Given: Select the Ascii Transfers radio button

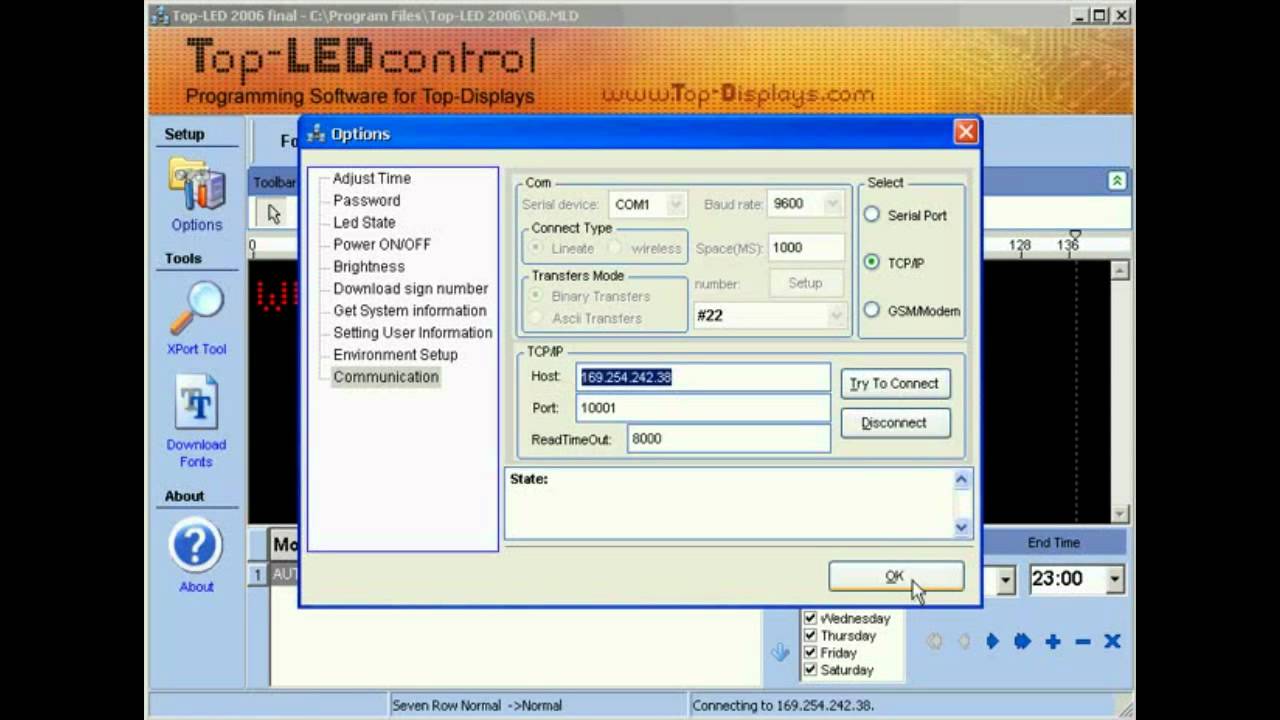Looking at the screenshot, I should [x=537, y=318].
